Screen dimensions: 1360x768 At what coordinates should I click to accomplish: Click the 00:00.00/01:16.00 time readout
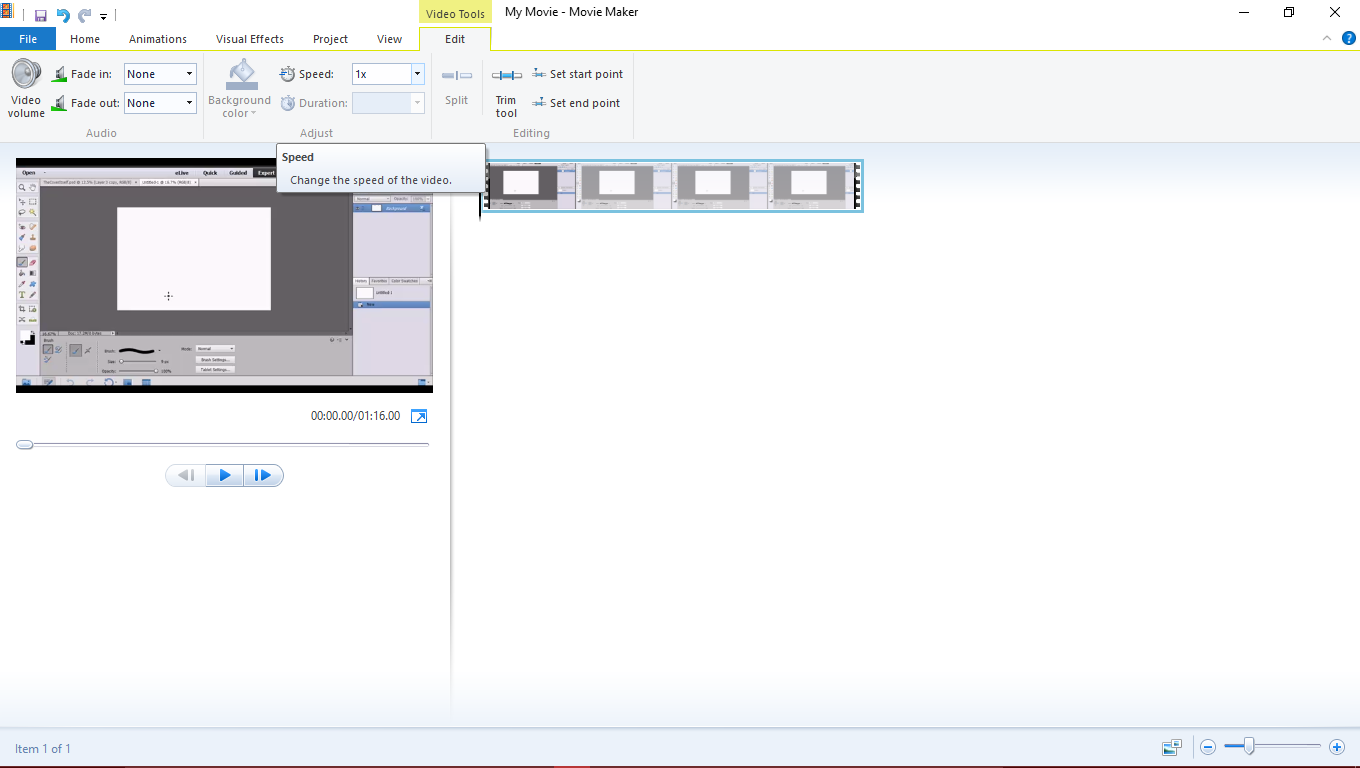point(355,416)
